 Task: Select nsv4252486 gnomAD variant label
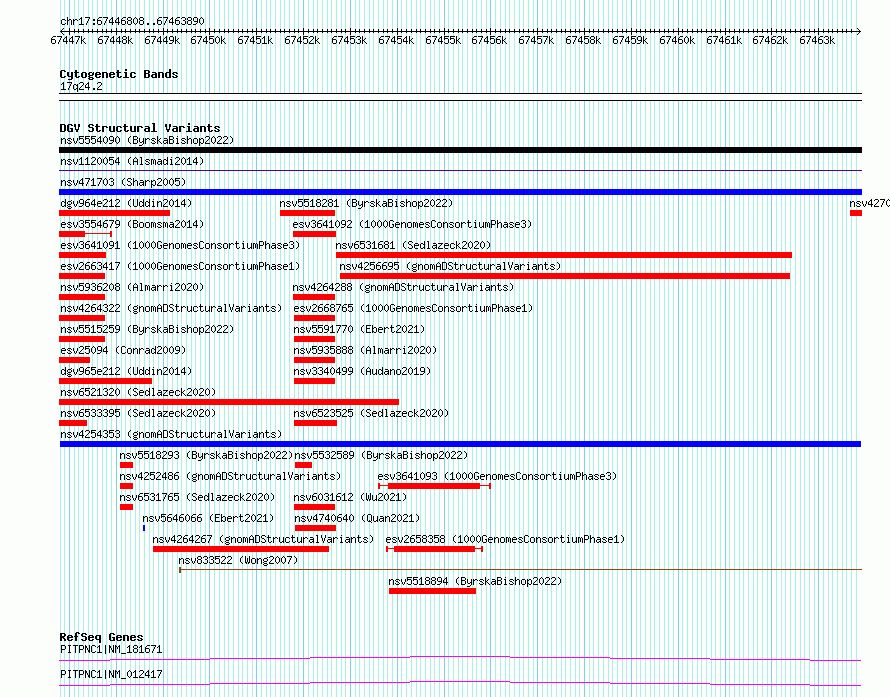230,476
